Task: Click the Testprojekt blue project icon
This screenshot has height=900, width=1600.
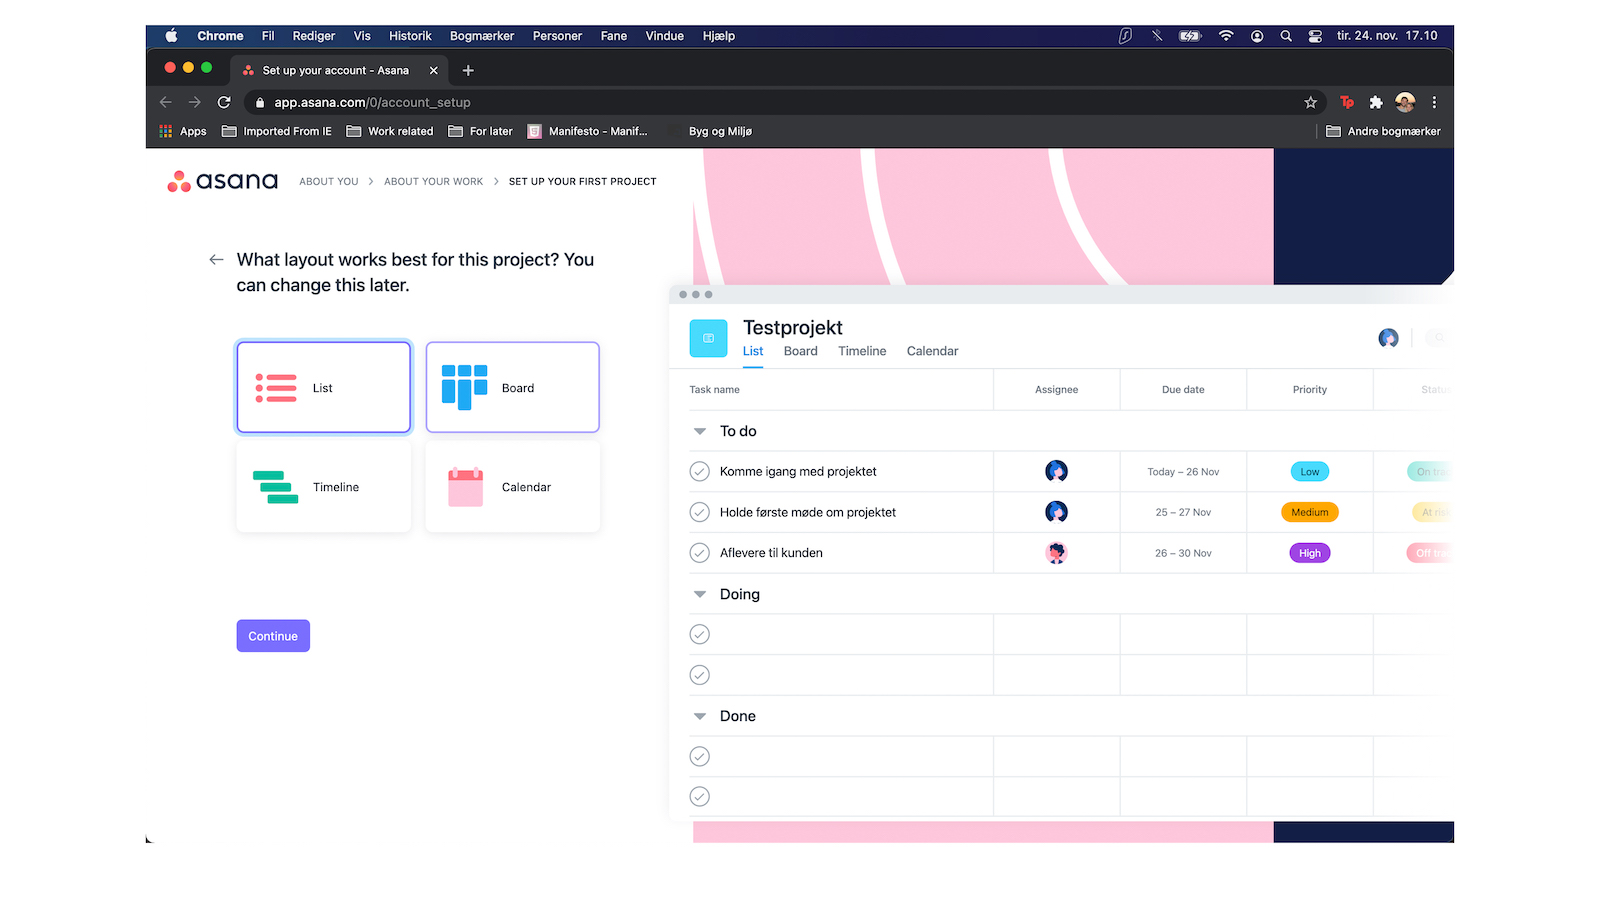Action: (x=708, y=338)
